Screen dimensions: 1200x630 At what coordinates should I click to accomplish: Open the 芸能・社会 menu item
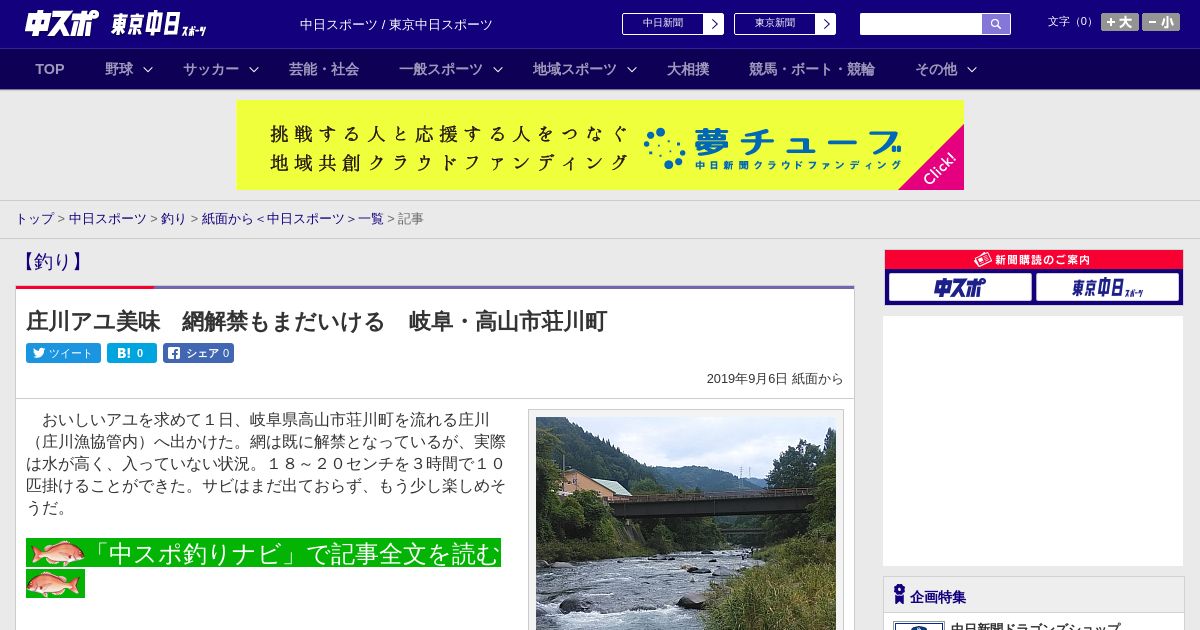click(x=324, y=69)
